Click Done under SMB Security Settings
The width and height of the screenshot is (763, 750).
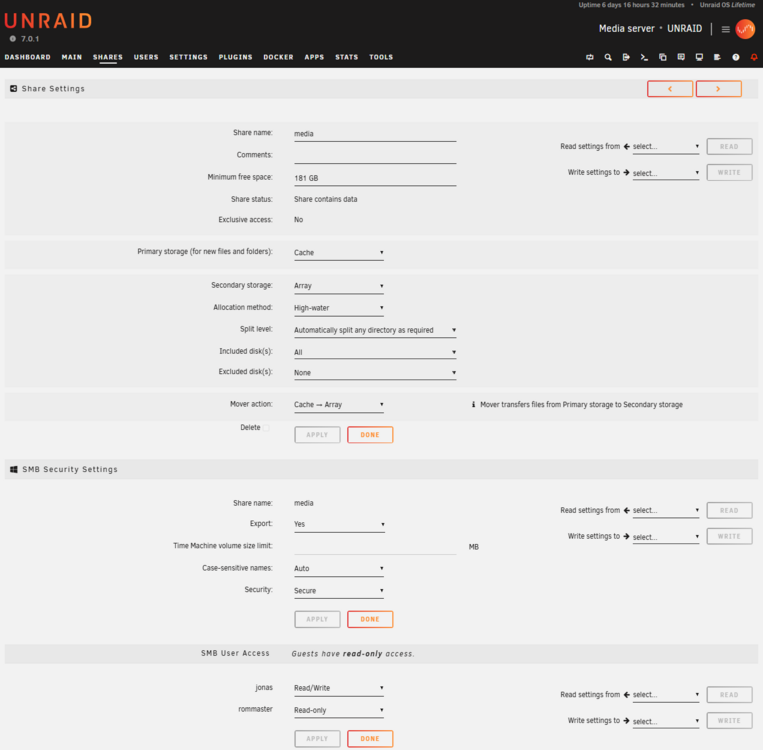tap(370, 620)
